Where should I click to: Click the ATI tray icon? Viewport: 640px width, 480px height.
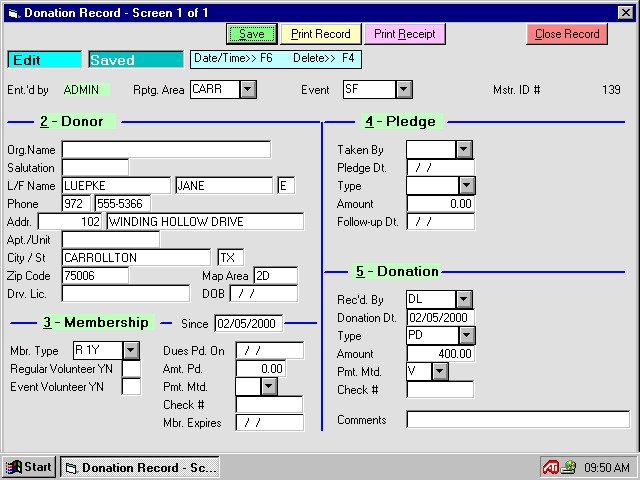[550, 467]
